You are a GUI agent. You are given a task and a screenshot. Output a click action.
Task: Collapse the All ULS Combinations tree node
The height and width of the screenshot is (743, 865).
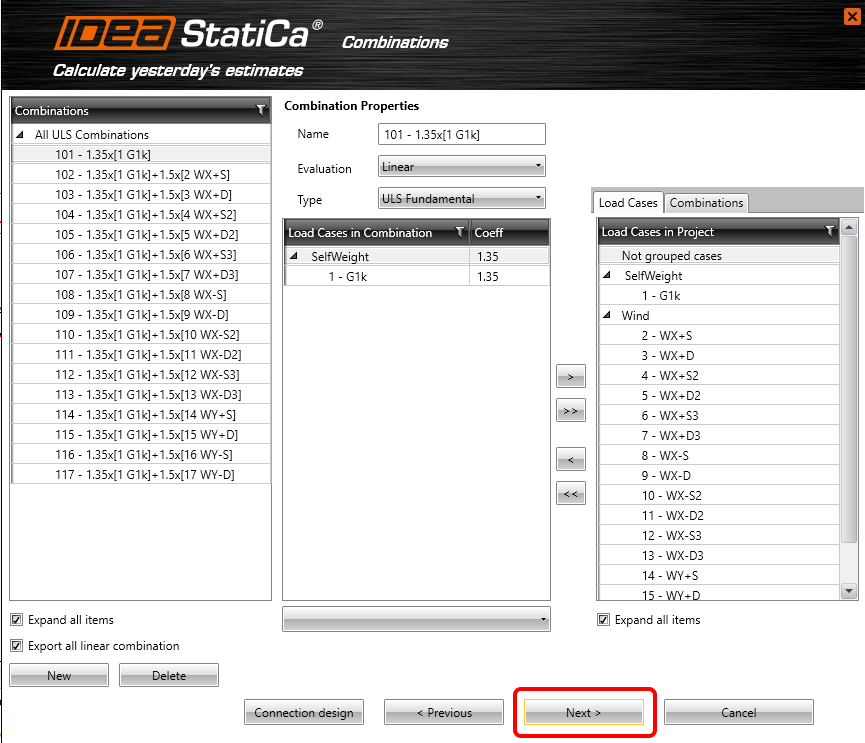[x=20, y=134]
